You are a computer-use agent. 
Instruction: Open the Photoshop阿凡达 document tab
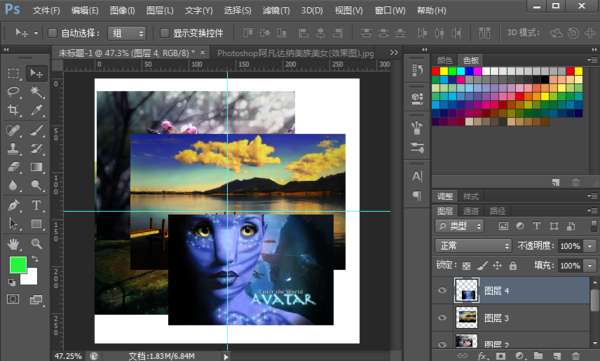click(x=295, y=53)
